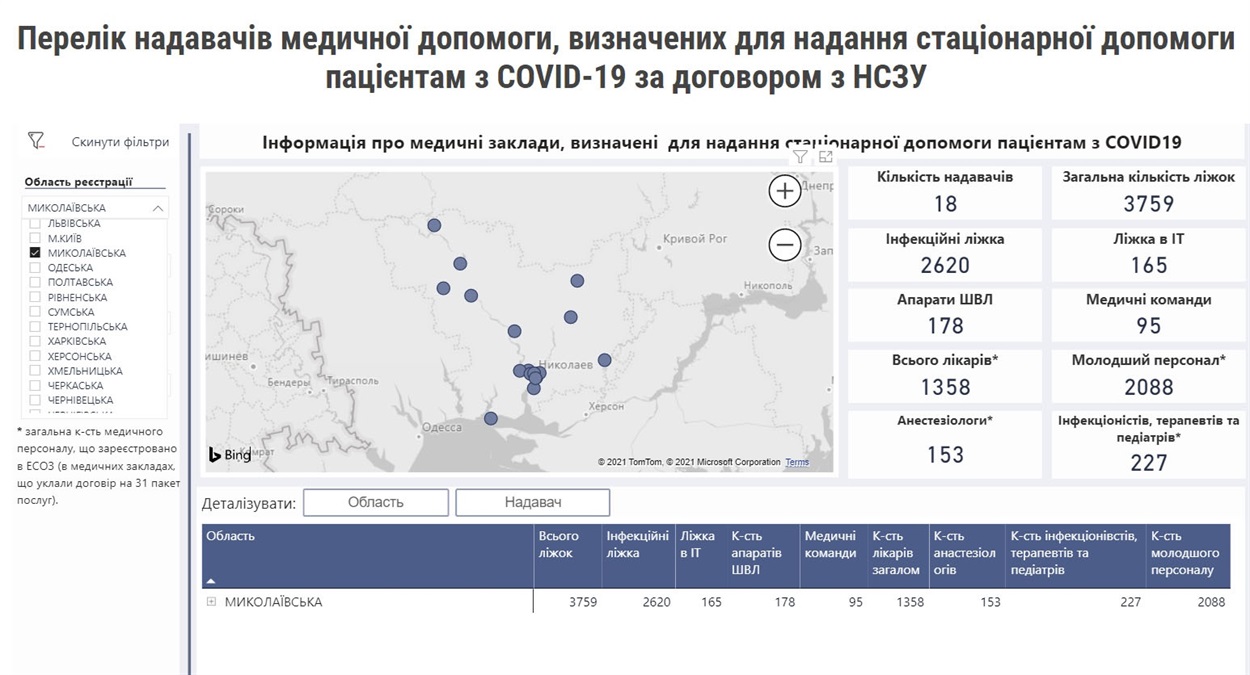Viewport: 1250px width, 675px height.
Task: Click the filter funnel icon beside Скинути фільтри
Action: (36, 141)
